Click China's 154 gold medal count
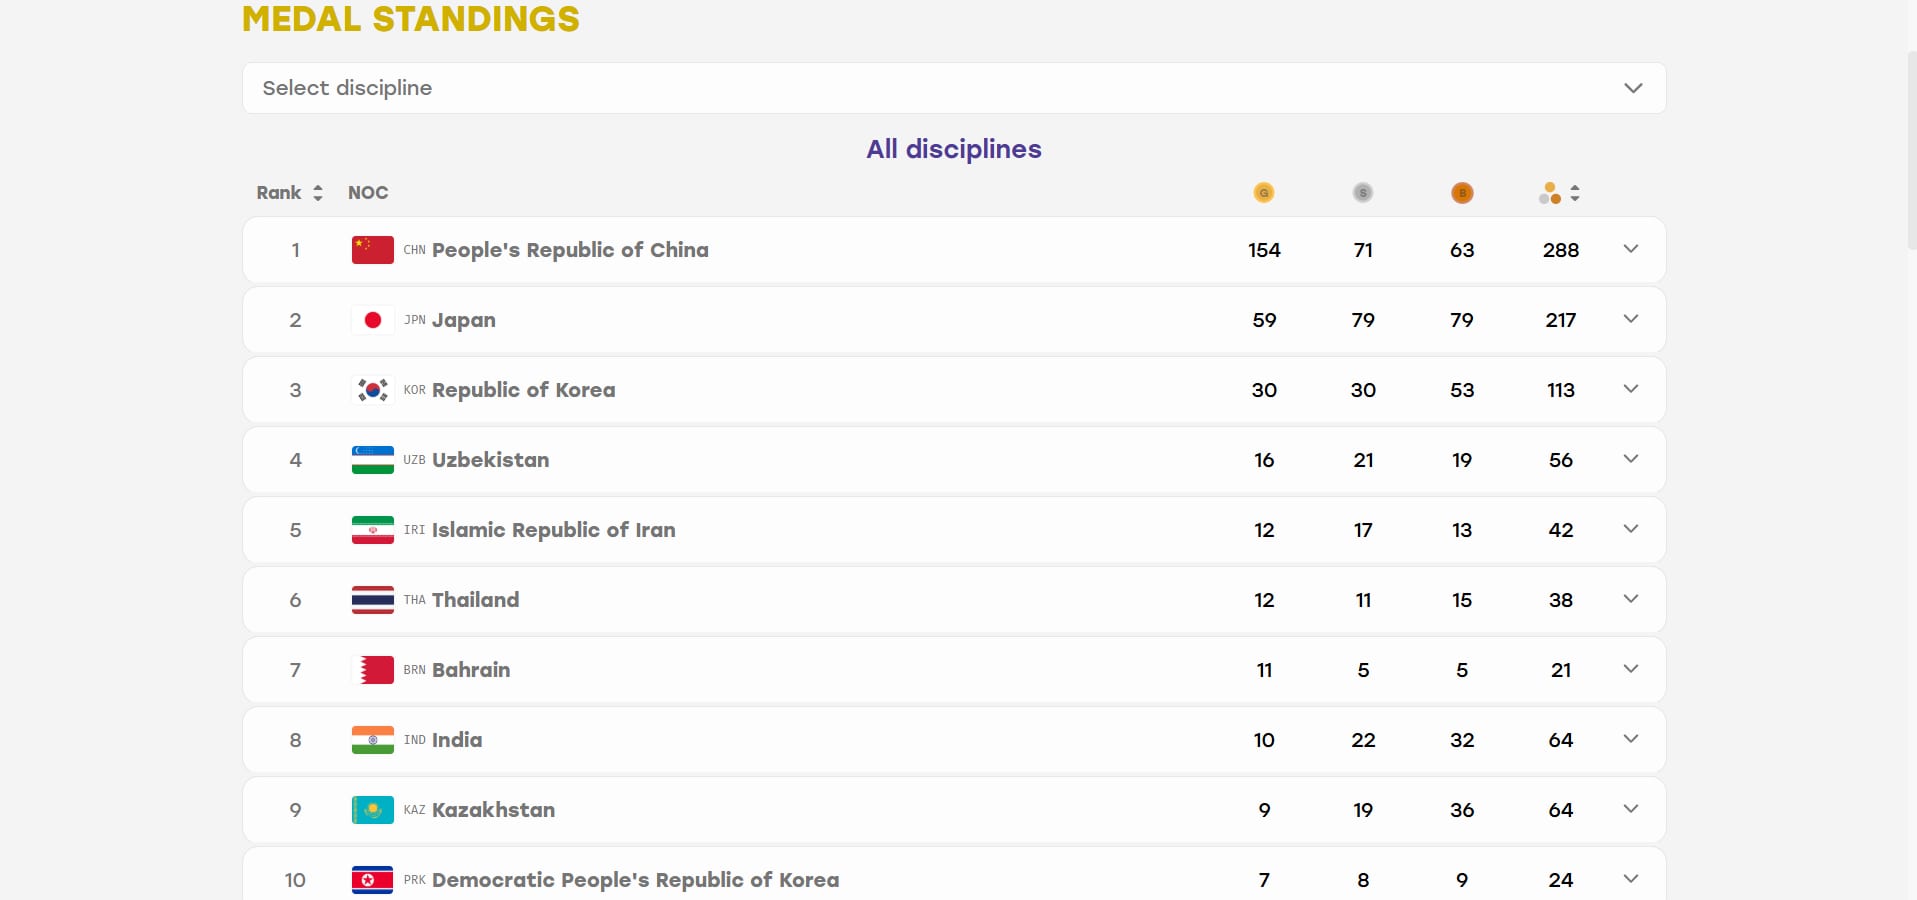The width and height of the screenshot is (1917, 900). [x=1264, y=250]
